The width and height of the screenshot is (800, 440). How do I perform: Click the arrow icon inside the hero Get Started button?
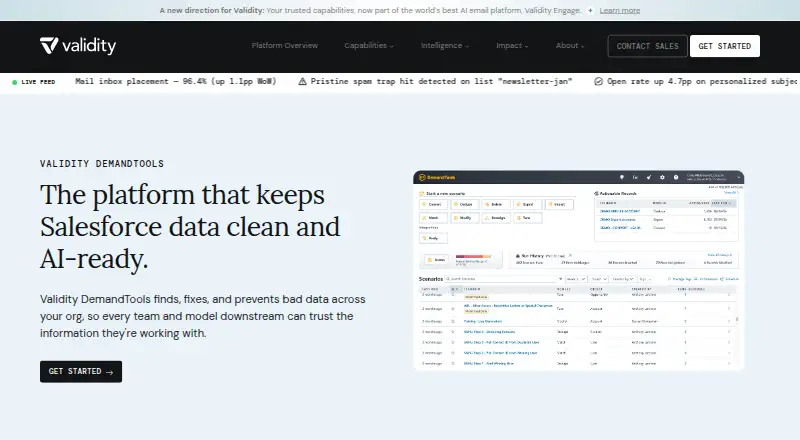109,372
